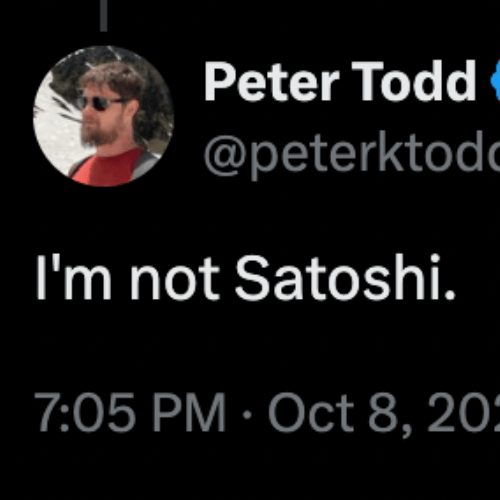Click the red shirt in avatar
Image resolution: width=500 pixels, height=500 pixels.
pyautogui.click(x=108, y=168)
